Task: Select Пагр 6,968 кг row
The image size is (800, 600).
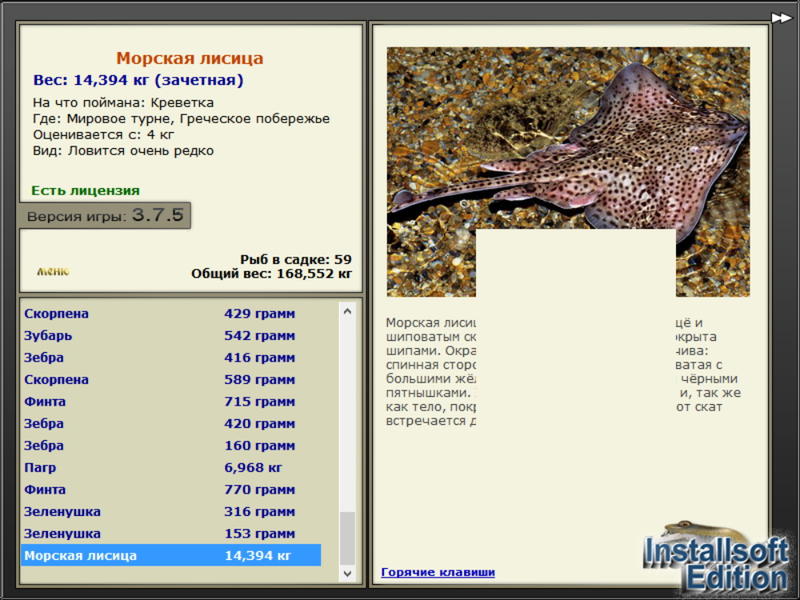Action: tap(171, 467)
